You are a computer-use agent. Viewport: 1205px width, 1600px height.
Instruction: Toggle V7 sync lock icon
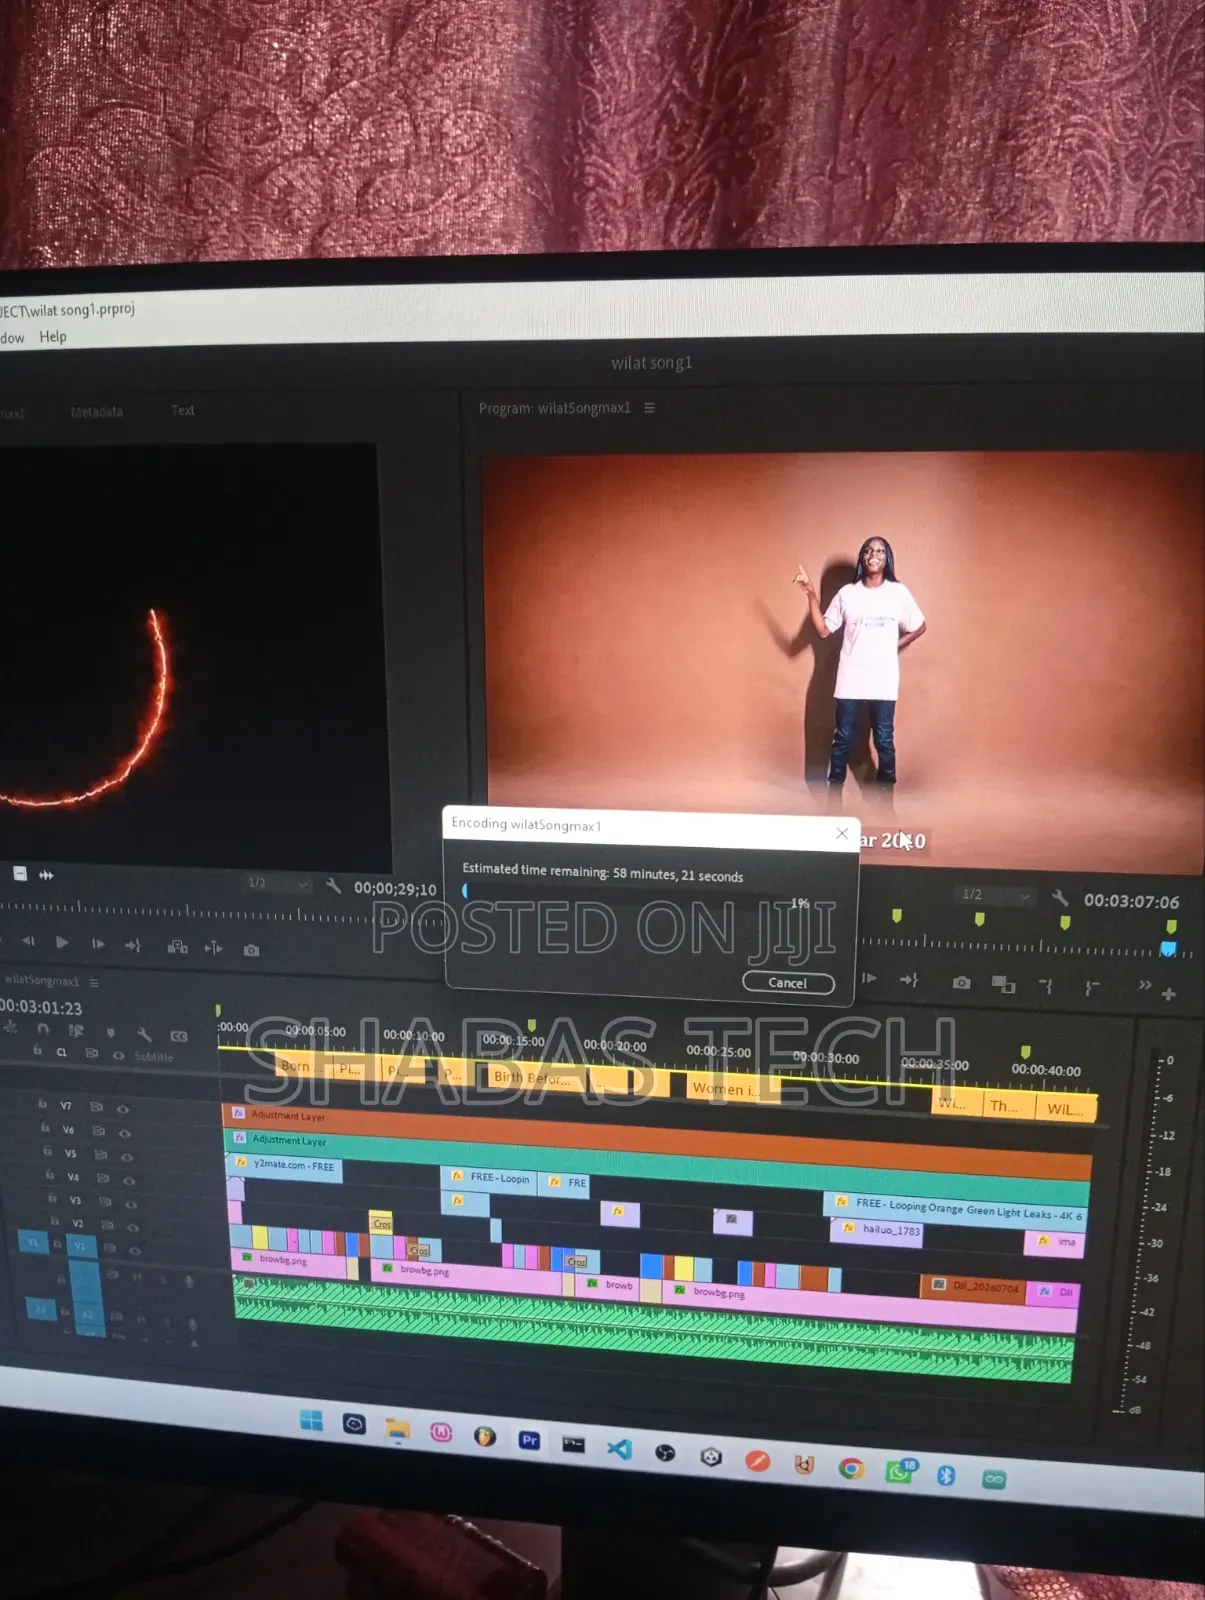click(x=97, y=1107)
